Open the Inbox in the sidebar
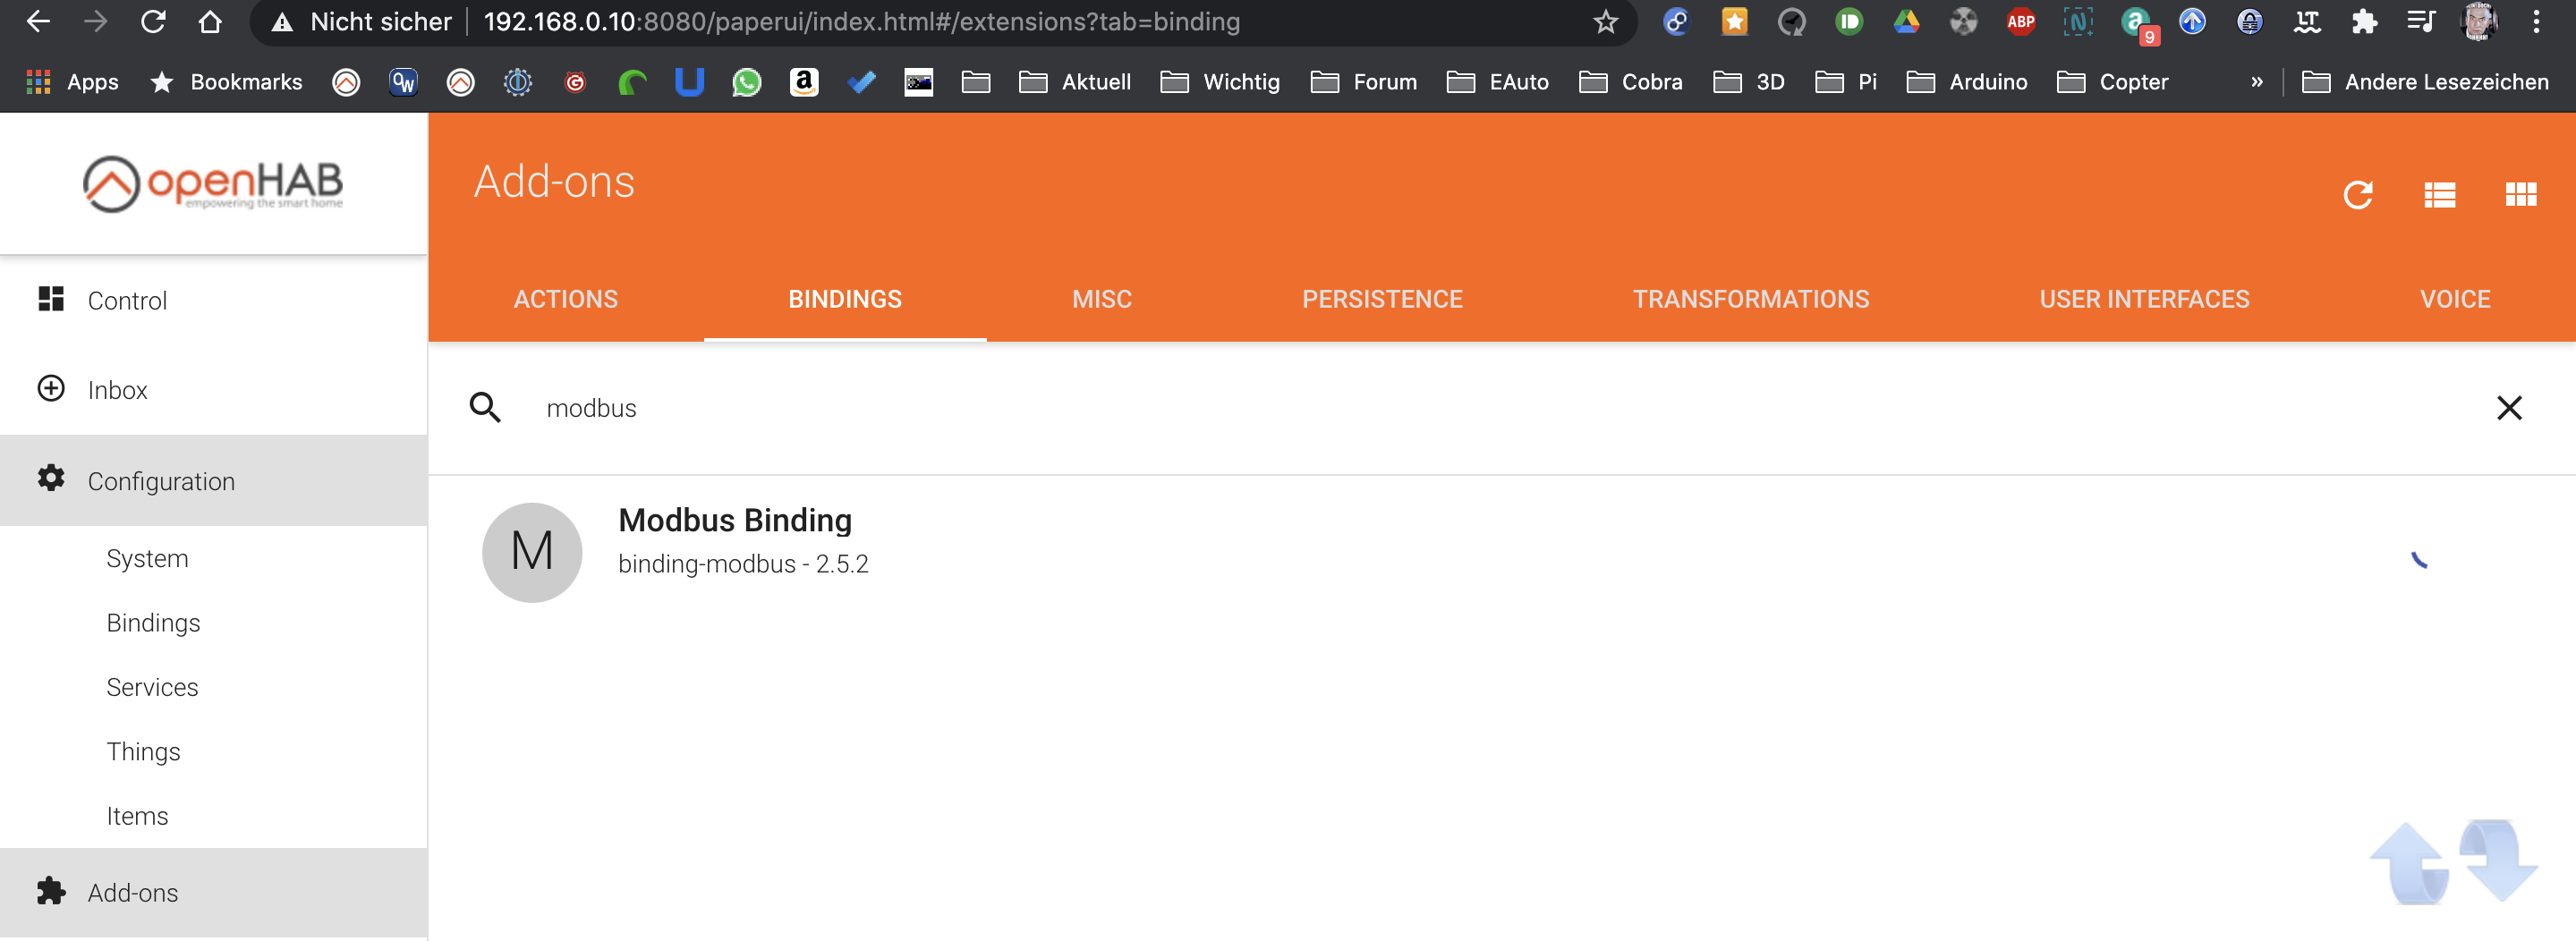Screen dimensions: 2576x941 pos(213,389)
